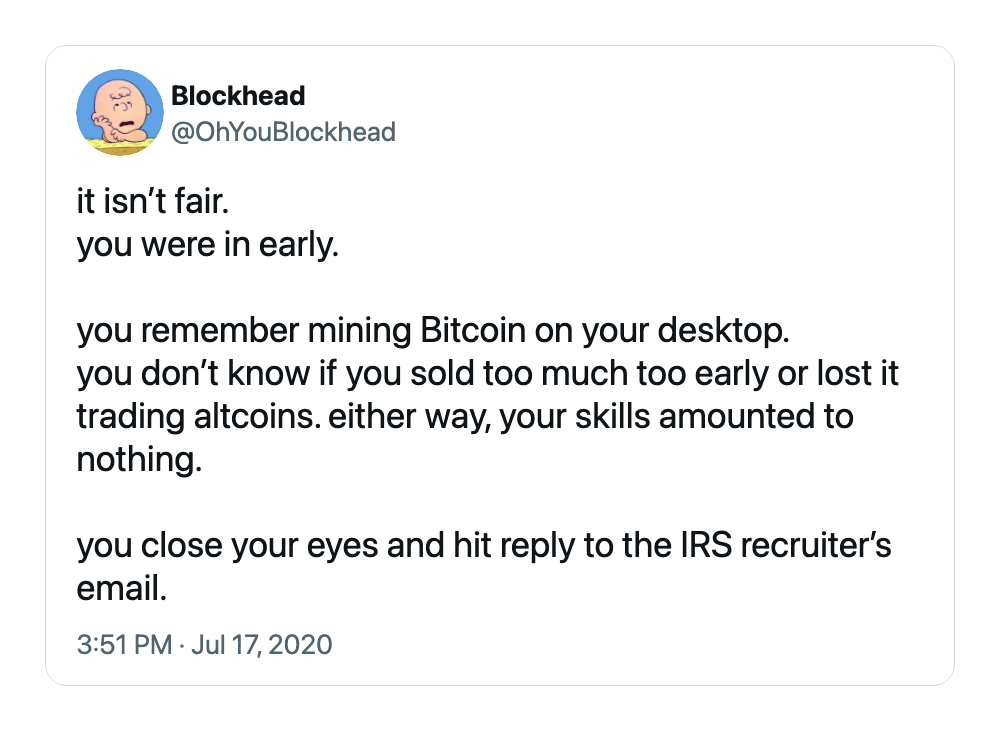
Task: Click the 3:51 PM timestamp
Action: 124,644
